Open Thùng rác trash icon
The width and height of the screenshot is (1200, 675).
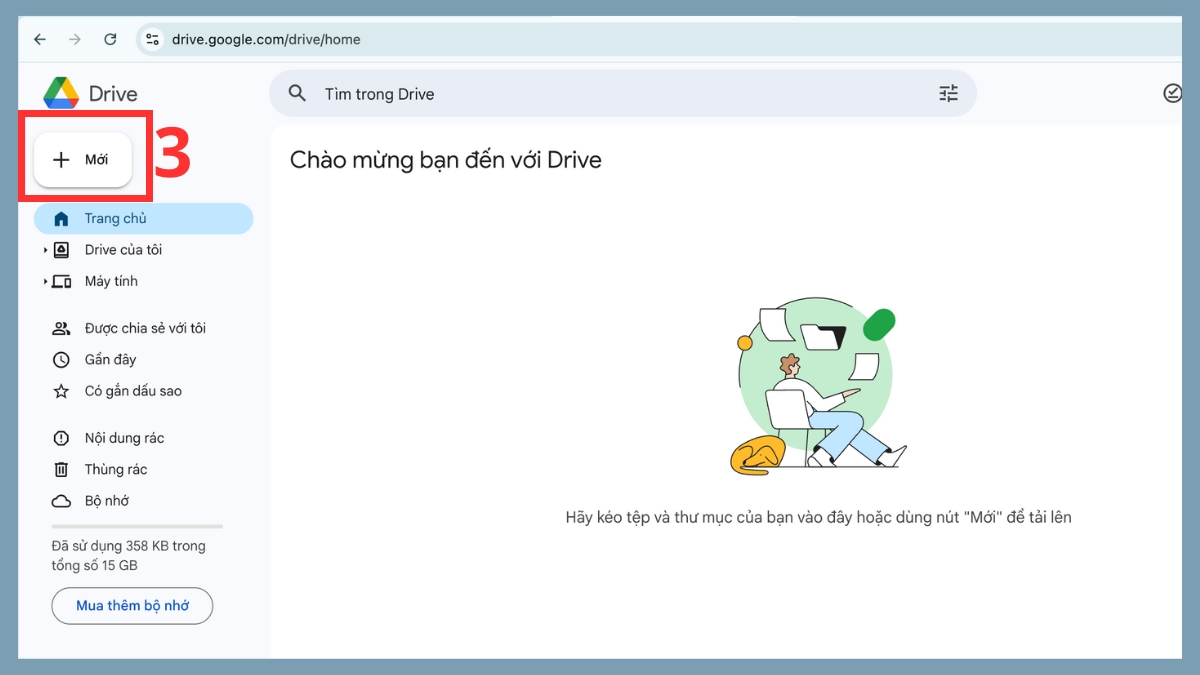click(62, 469)
